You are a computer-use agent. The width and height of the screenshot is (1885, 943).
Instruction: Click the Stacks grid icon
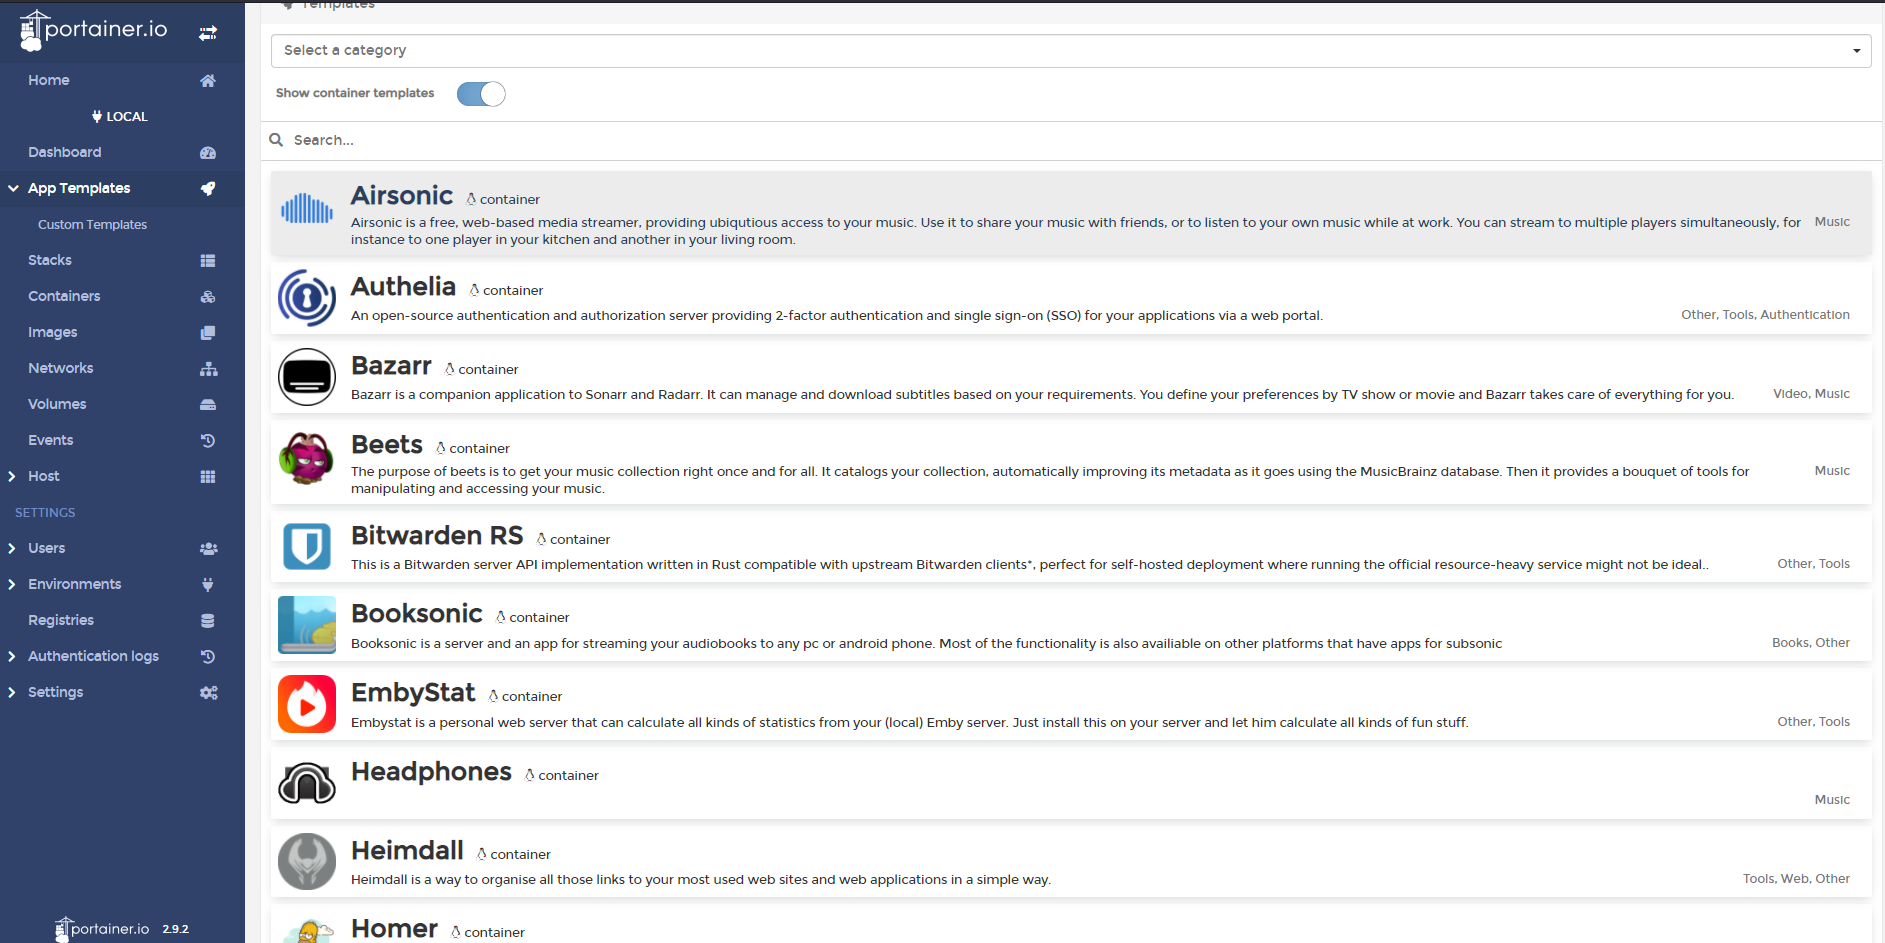point(208,261)
